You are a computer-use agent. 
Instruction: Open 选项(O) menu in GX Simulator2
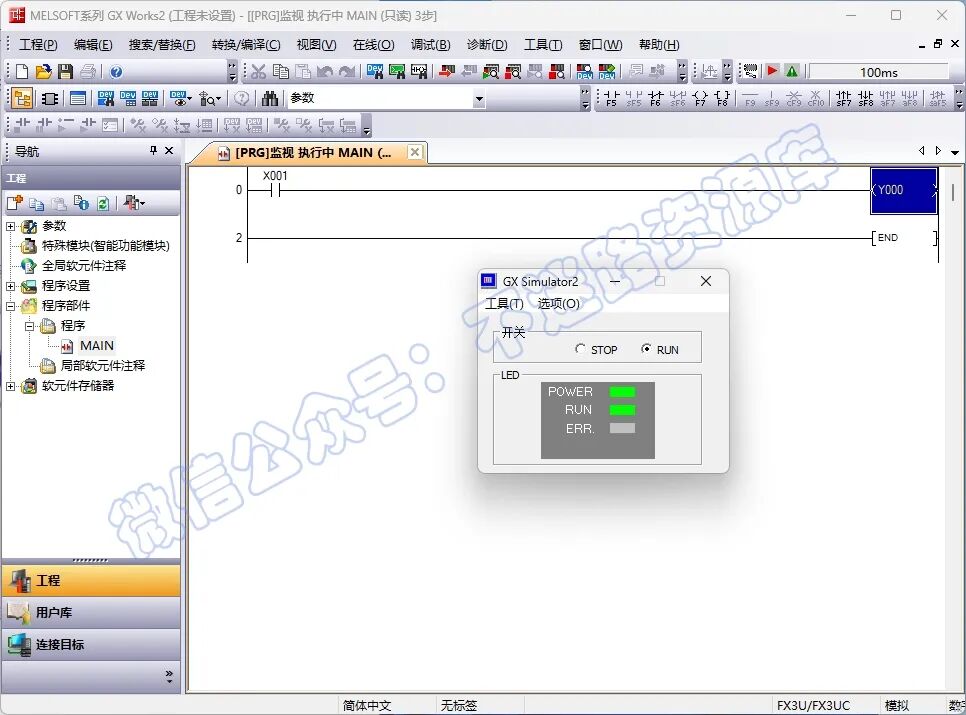(558, 304)
